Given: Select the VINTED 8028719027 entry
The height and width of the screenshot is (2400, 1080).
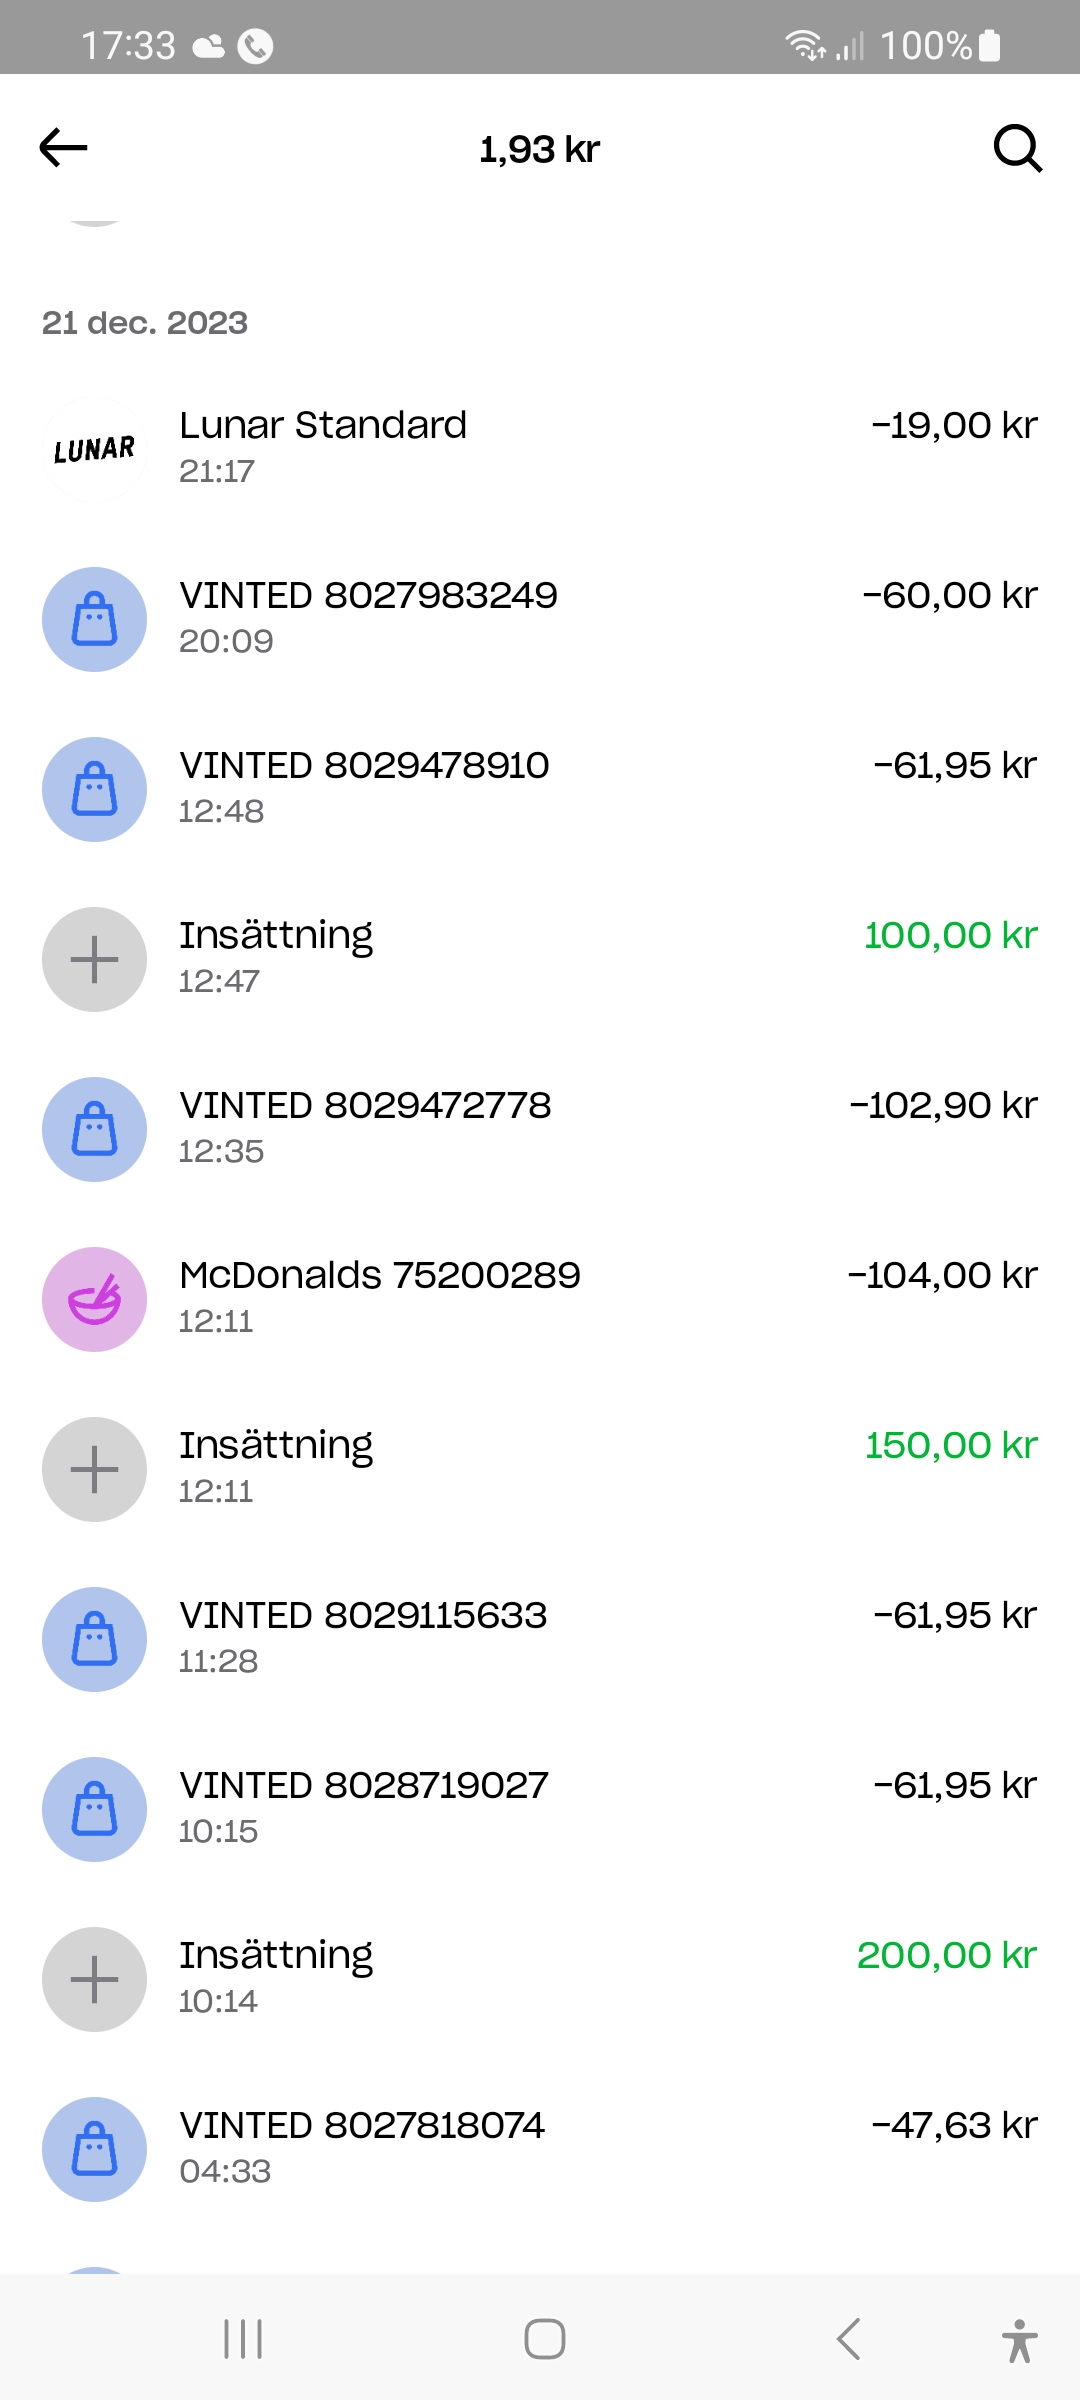Looking at the screenshot, I should click(540, 1807).
